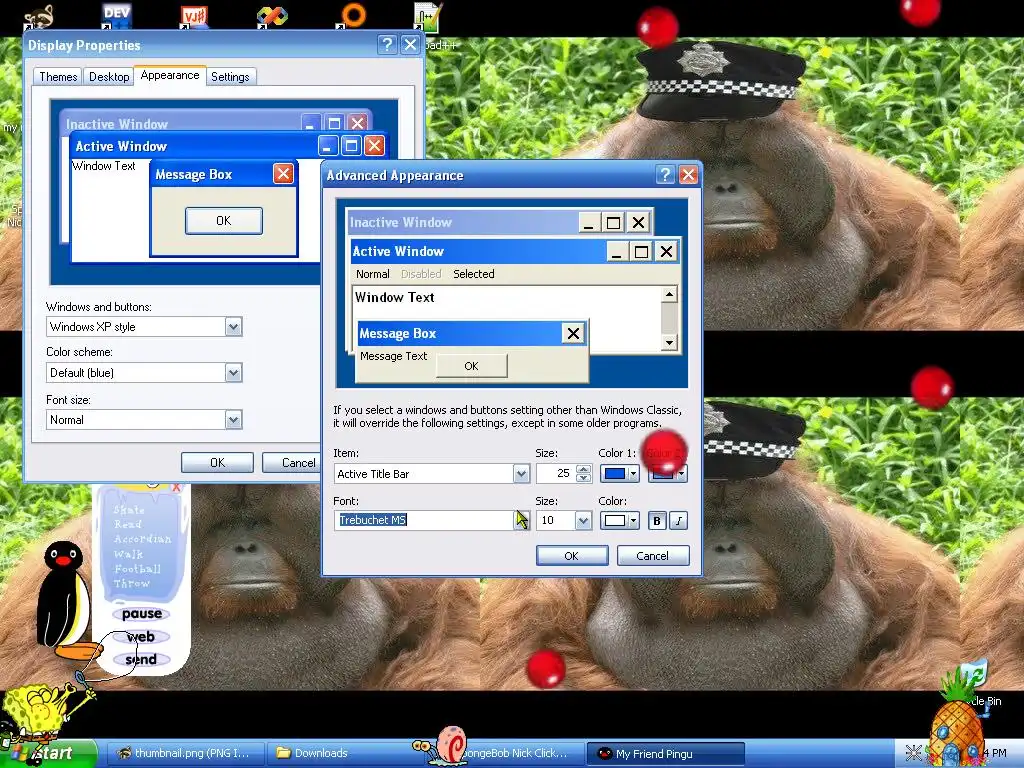Viewport: 1024px width, 768px height.
Task: Open the Font dropdown showing Trebuchet MS
Action: point(521,520)
